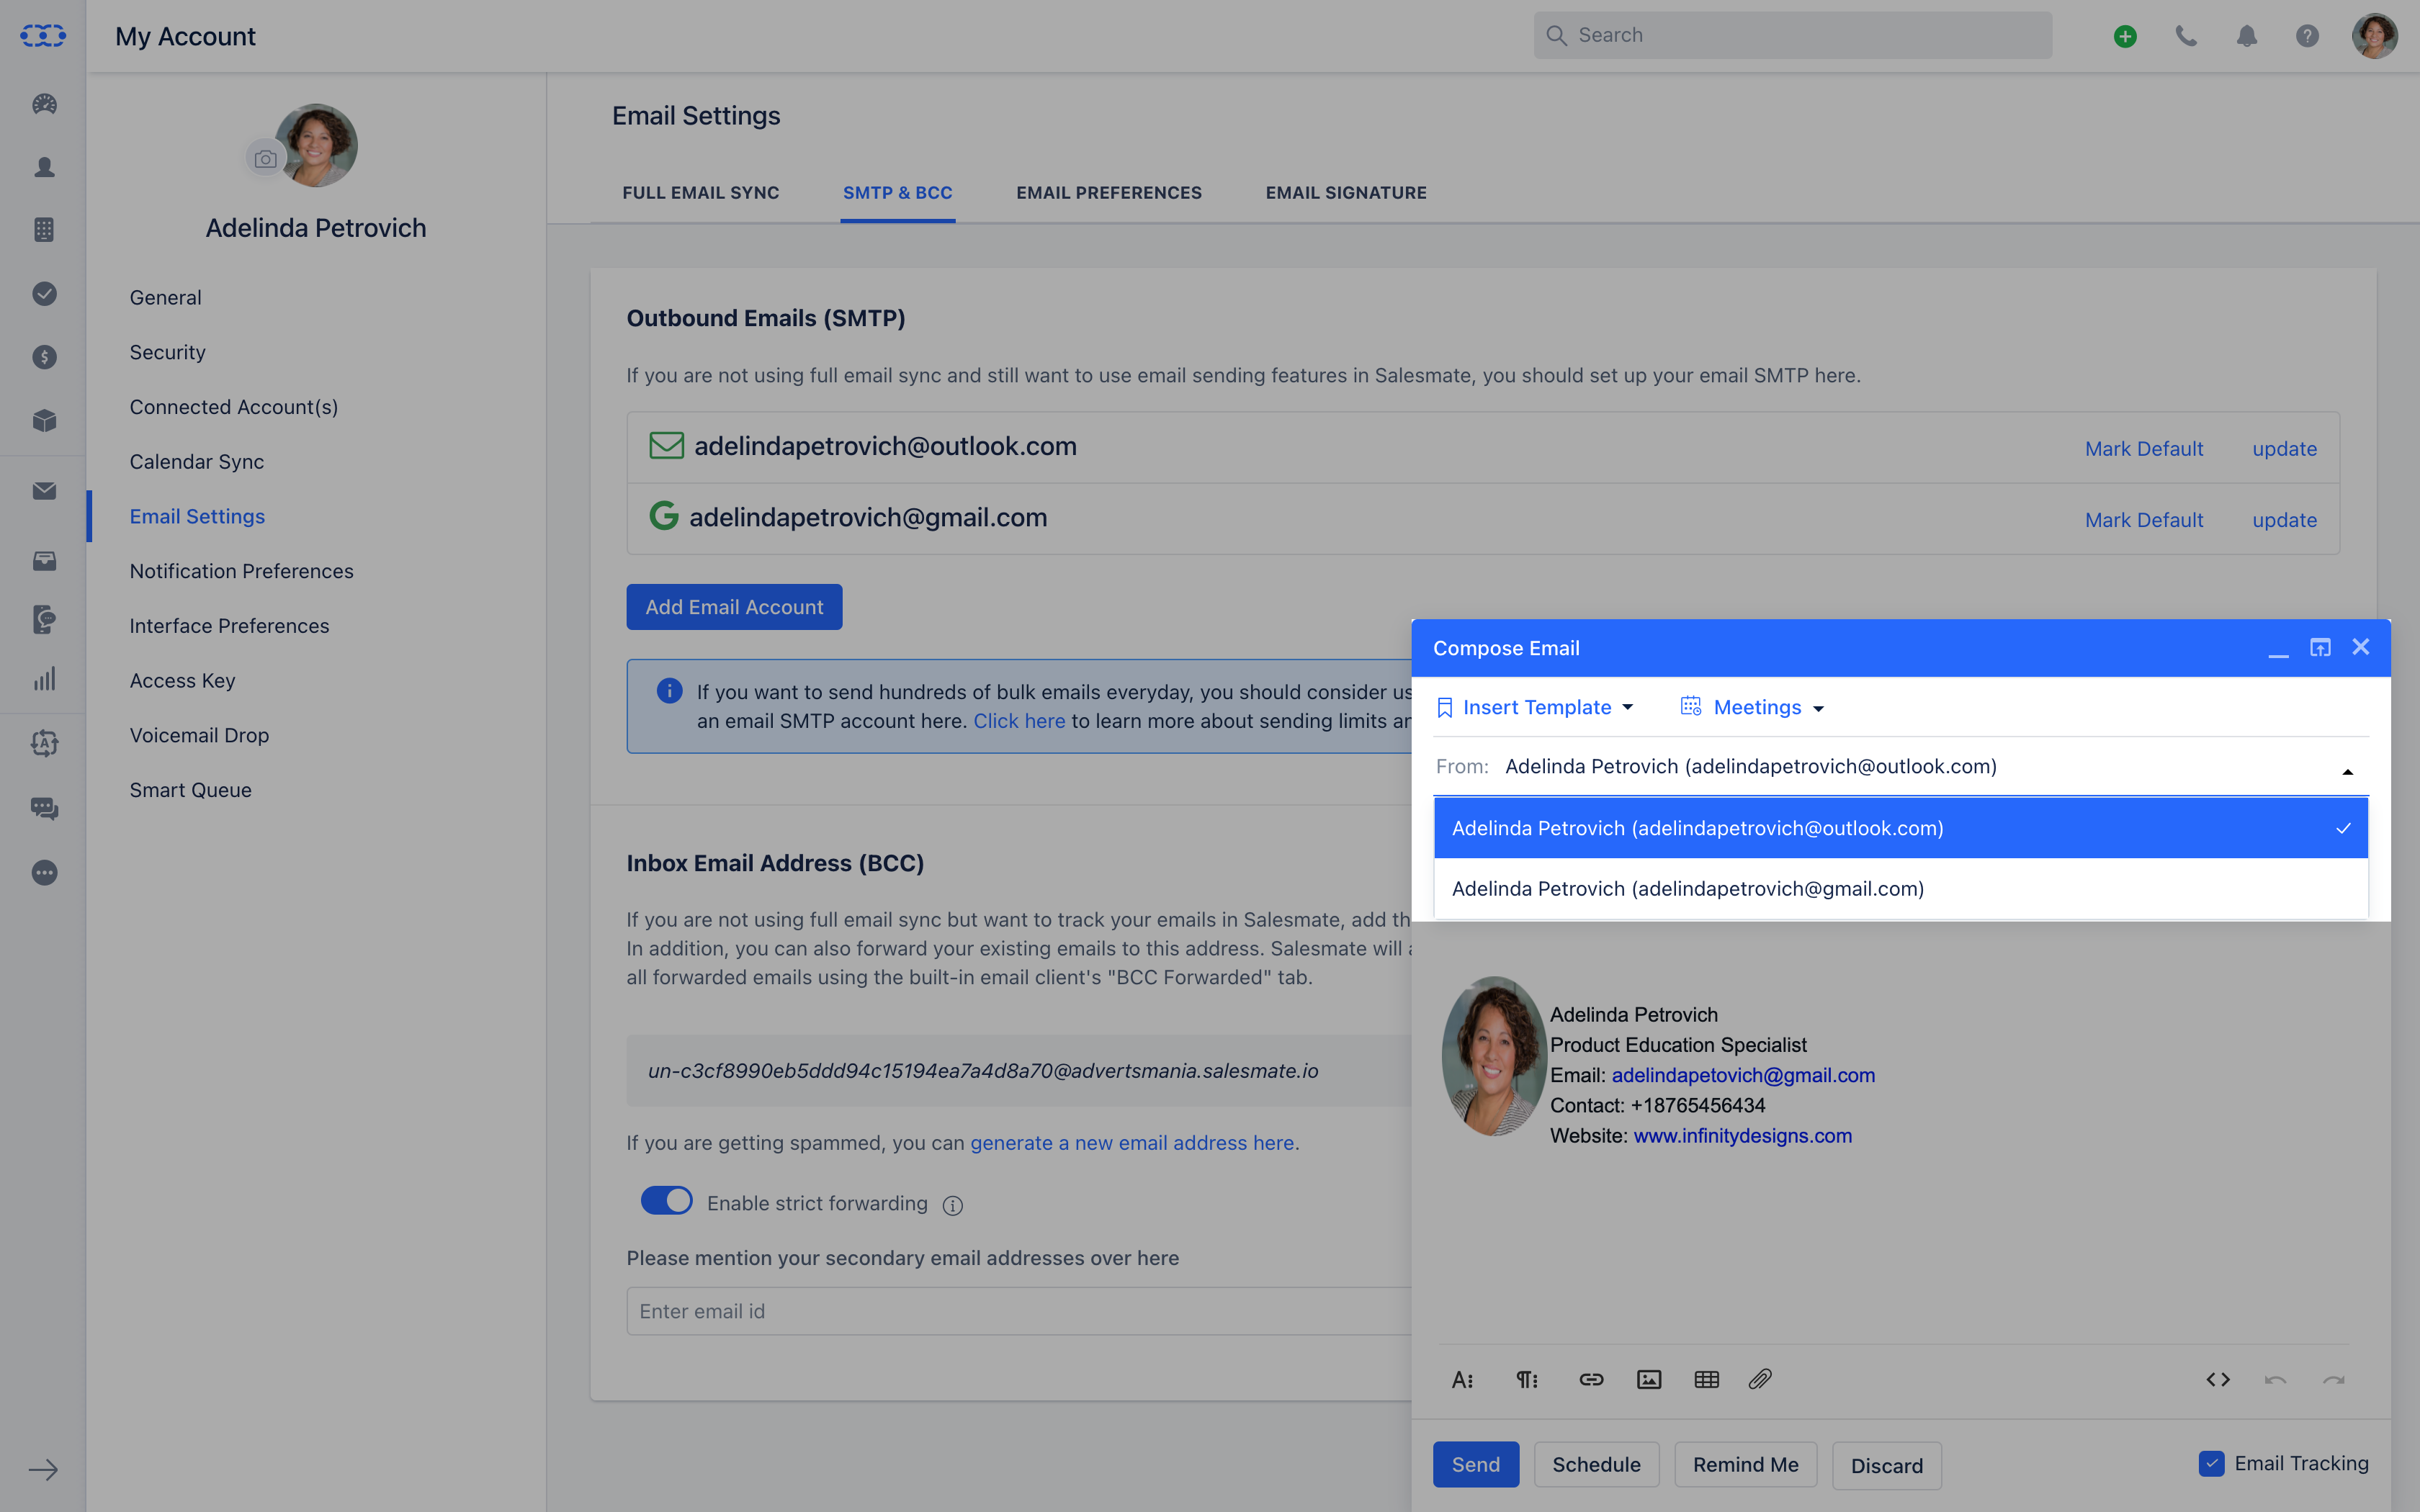Image resolution: width=2420 pixels, height=1512 pixels.
Task: Insert an image into the email
Action: (1649, 1380)
